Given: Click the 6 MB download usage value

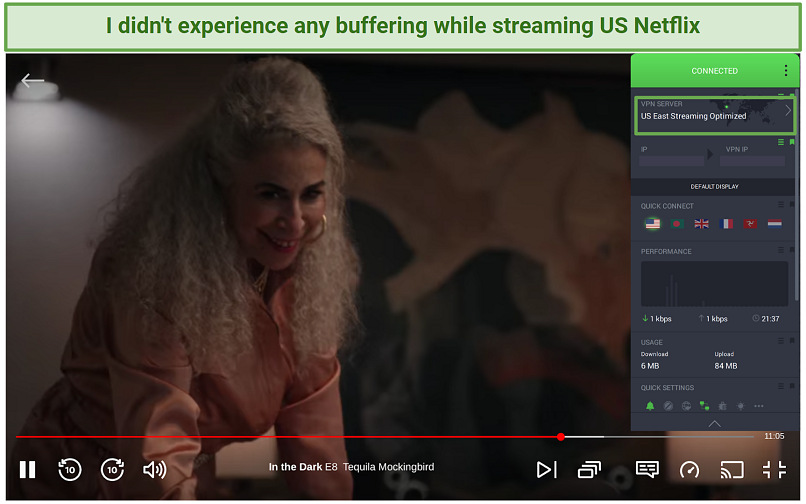Looking at the screenshot, I should (x=650, y=366).
